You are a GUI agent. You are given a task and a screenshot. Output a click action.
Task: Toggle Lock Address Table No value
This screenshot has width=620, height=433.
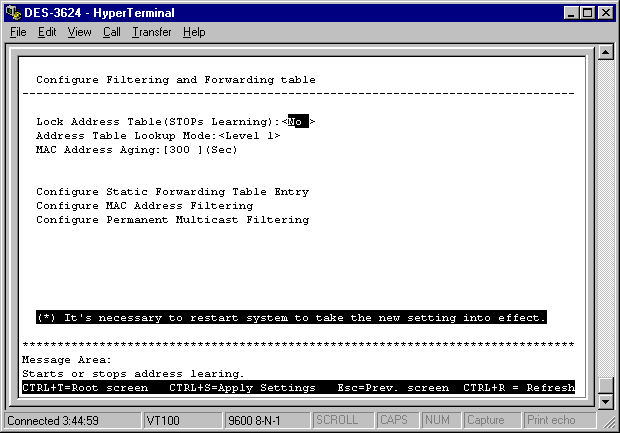[298, 121]
